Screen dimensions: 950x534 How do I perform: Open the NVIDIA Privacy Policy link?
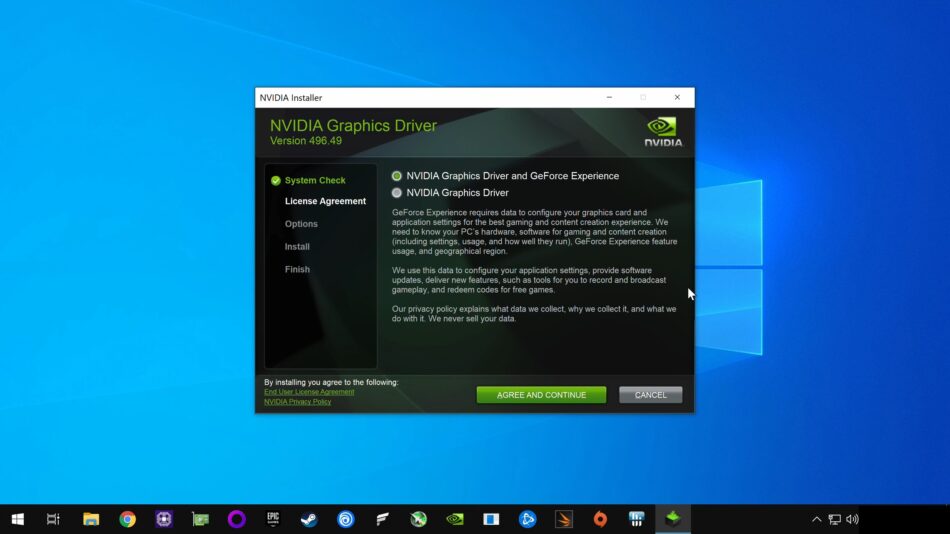(x=297, y=402)
